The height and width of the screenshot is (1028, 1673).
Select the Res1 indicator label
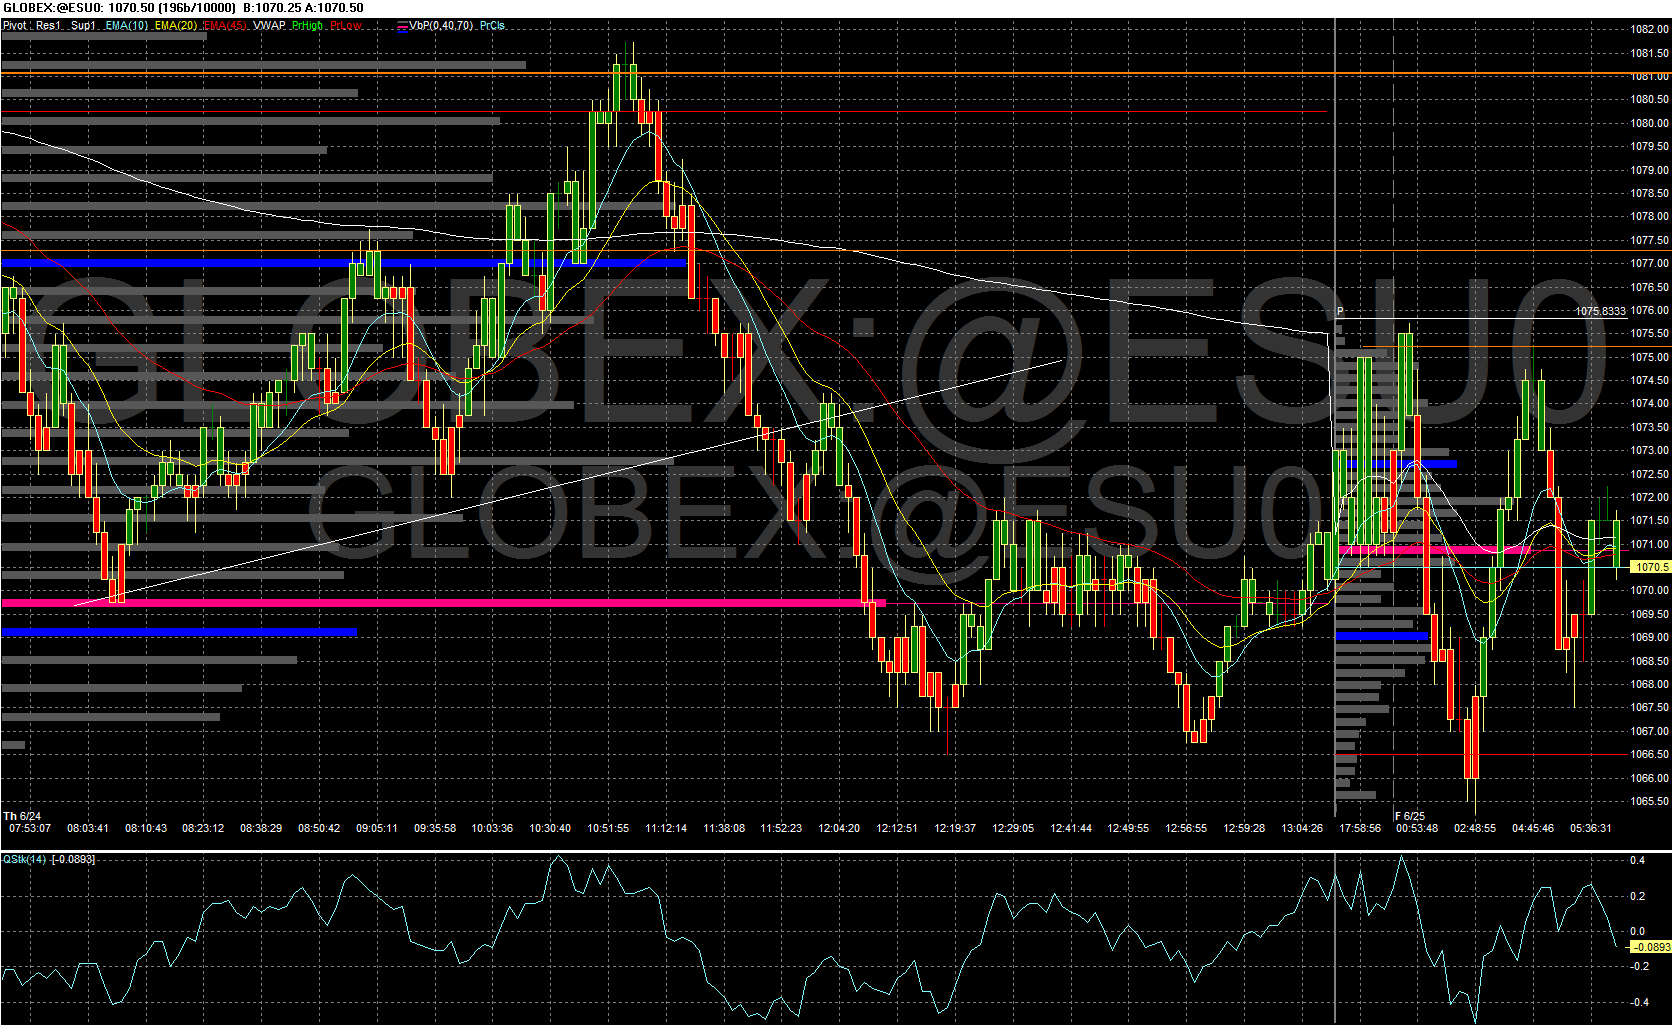48,26
